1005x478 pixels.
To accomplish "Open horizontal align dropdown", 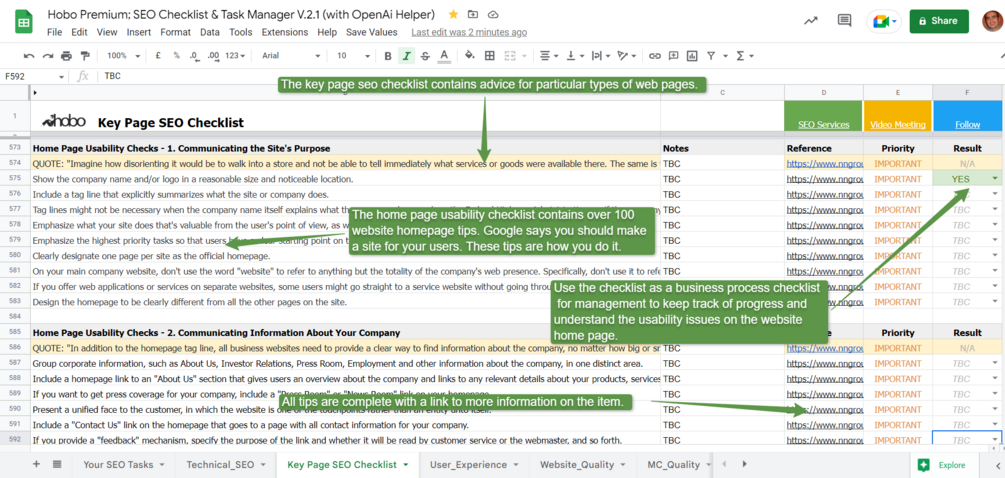I will pos(549,56).
